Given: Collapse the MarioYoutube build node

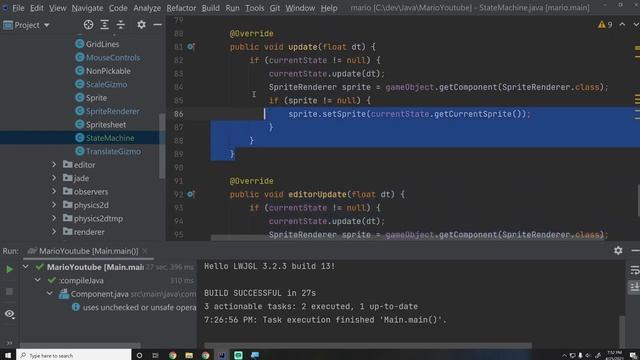Looking at the screenshot, I should coord(26,267).
